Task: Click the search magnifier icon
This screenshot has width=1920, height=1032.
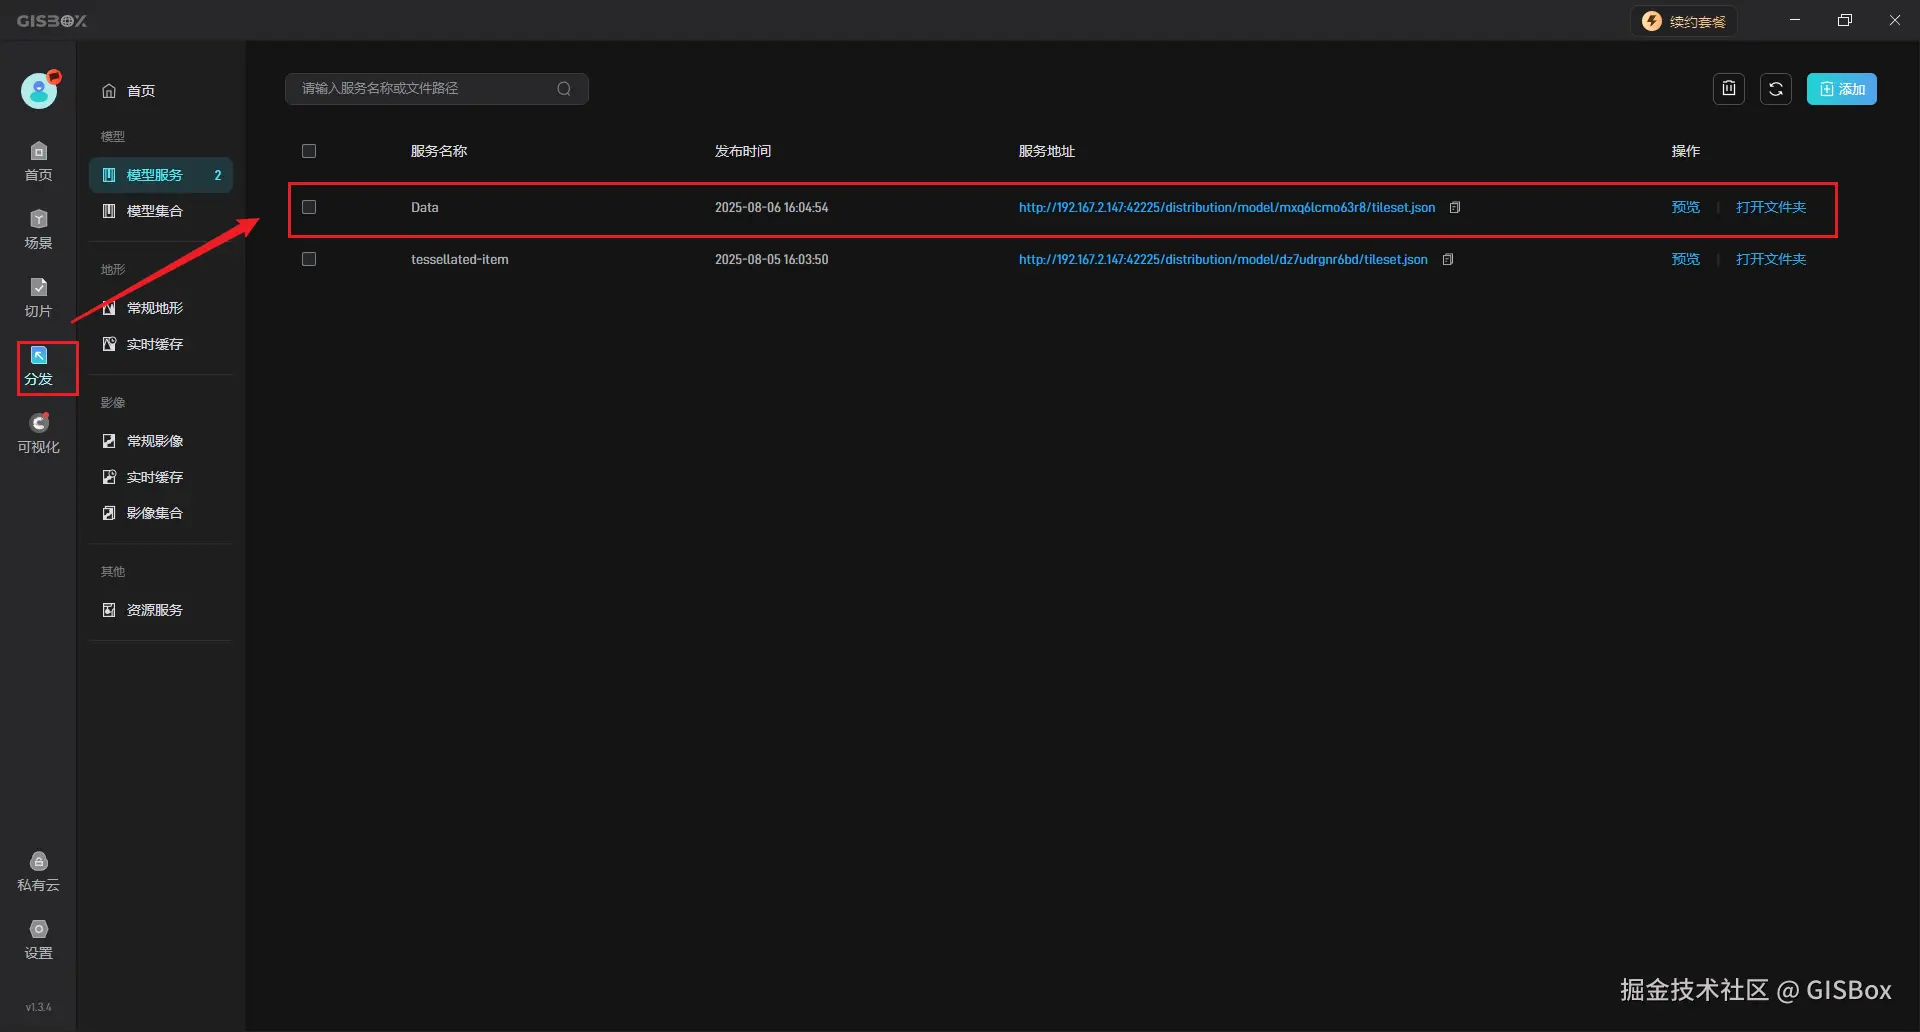Action: [564, 89]
